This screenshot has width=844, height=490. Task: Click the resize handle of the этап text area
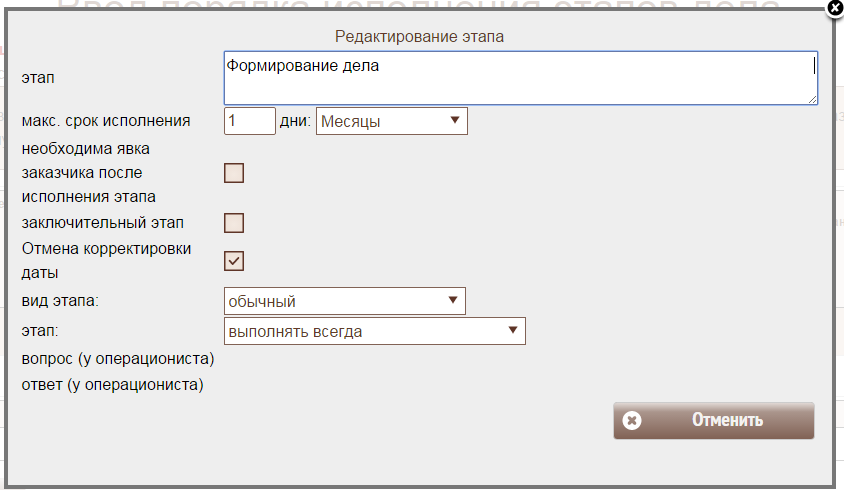click(x=812, y=98)
